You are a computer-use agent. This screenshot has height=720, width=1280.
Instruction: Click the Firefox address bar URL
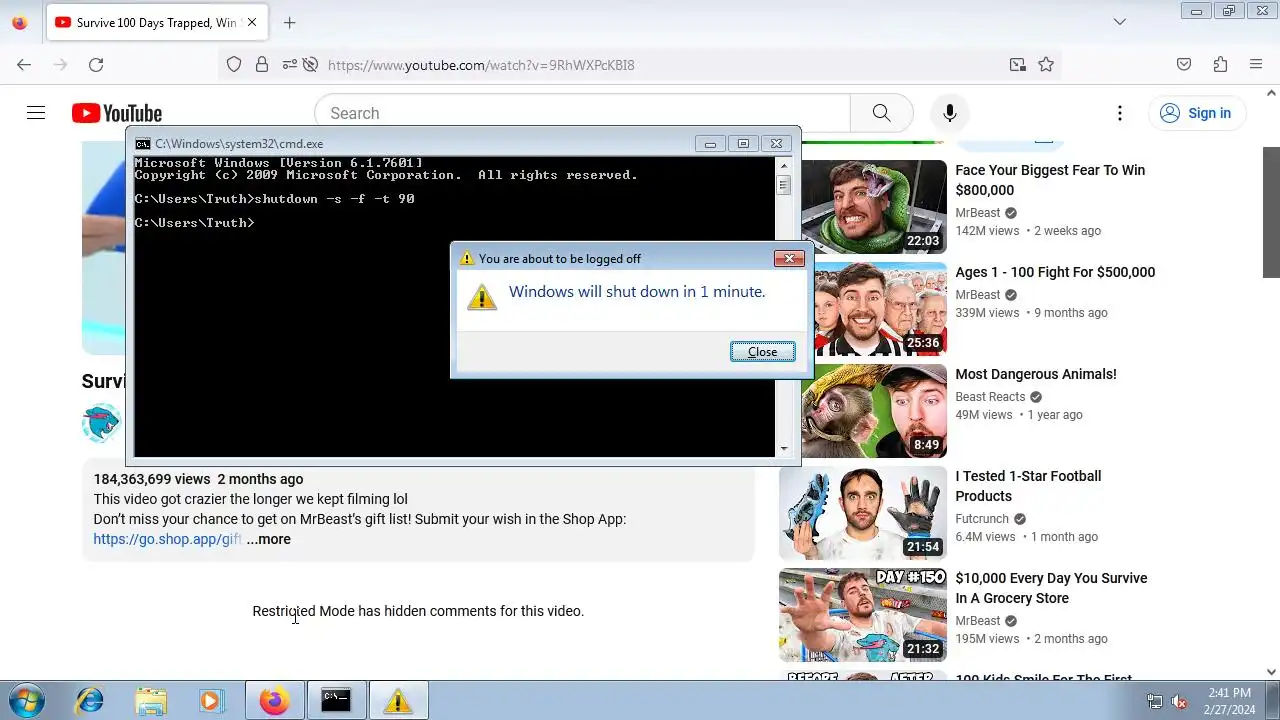point(481,65)
